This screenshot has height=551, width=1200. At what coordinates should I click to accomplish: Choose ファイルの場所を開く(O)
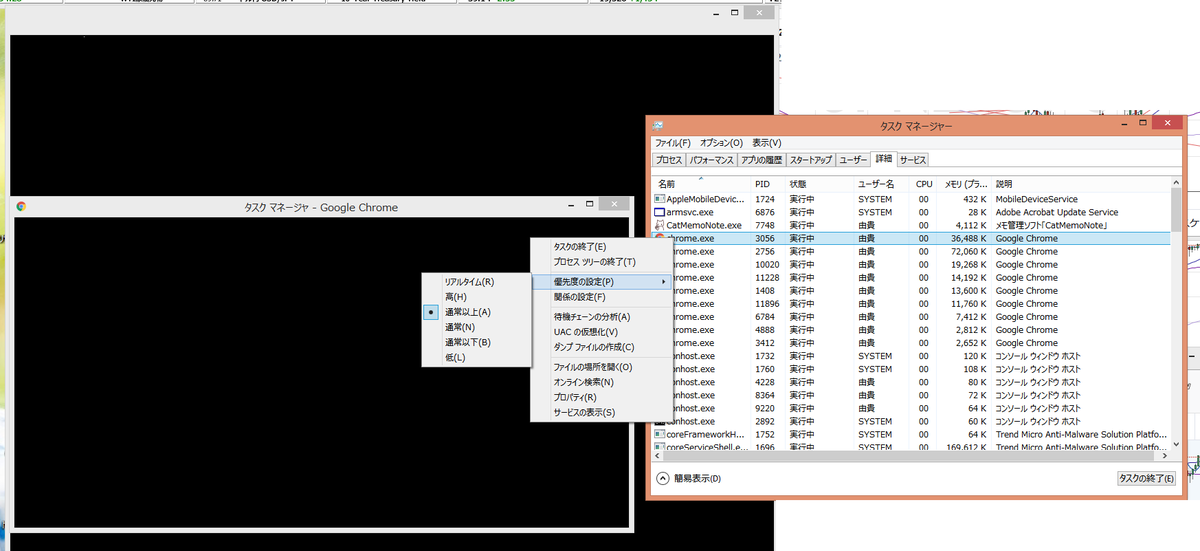coord(601,367)
